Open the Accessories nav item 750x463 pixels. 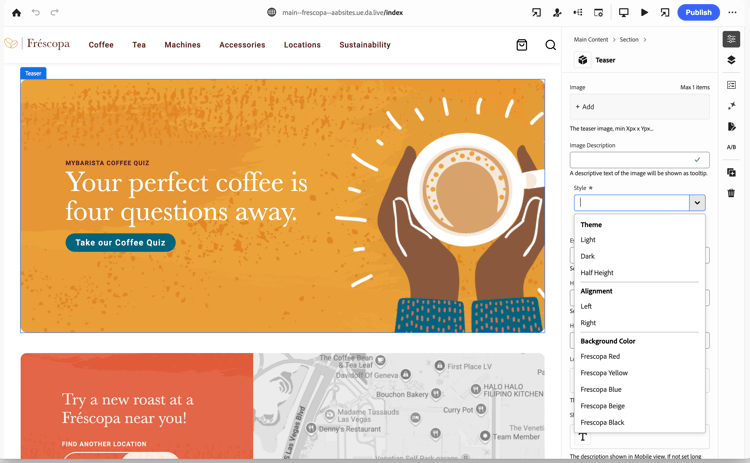coord(242,45)
